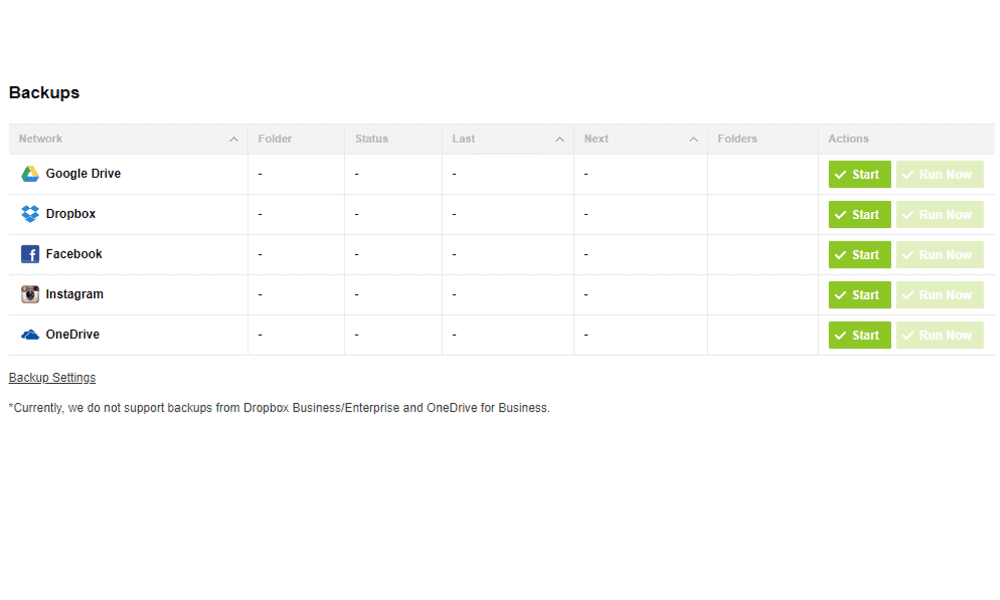
Task: Click the Facebook logo icon
Action: [x=30, y=254]
